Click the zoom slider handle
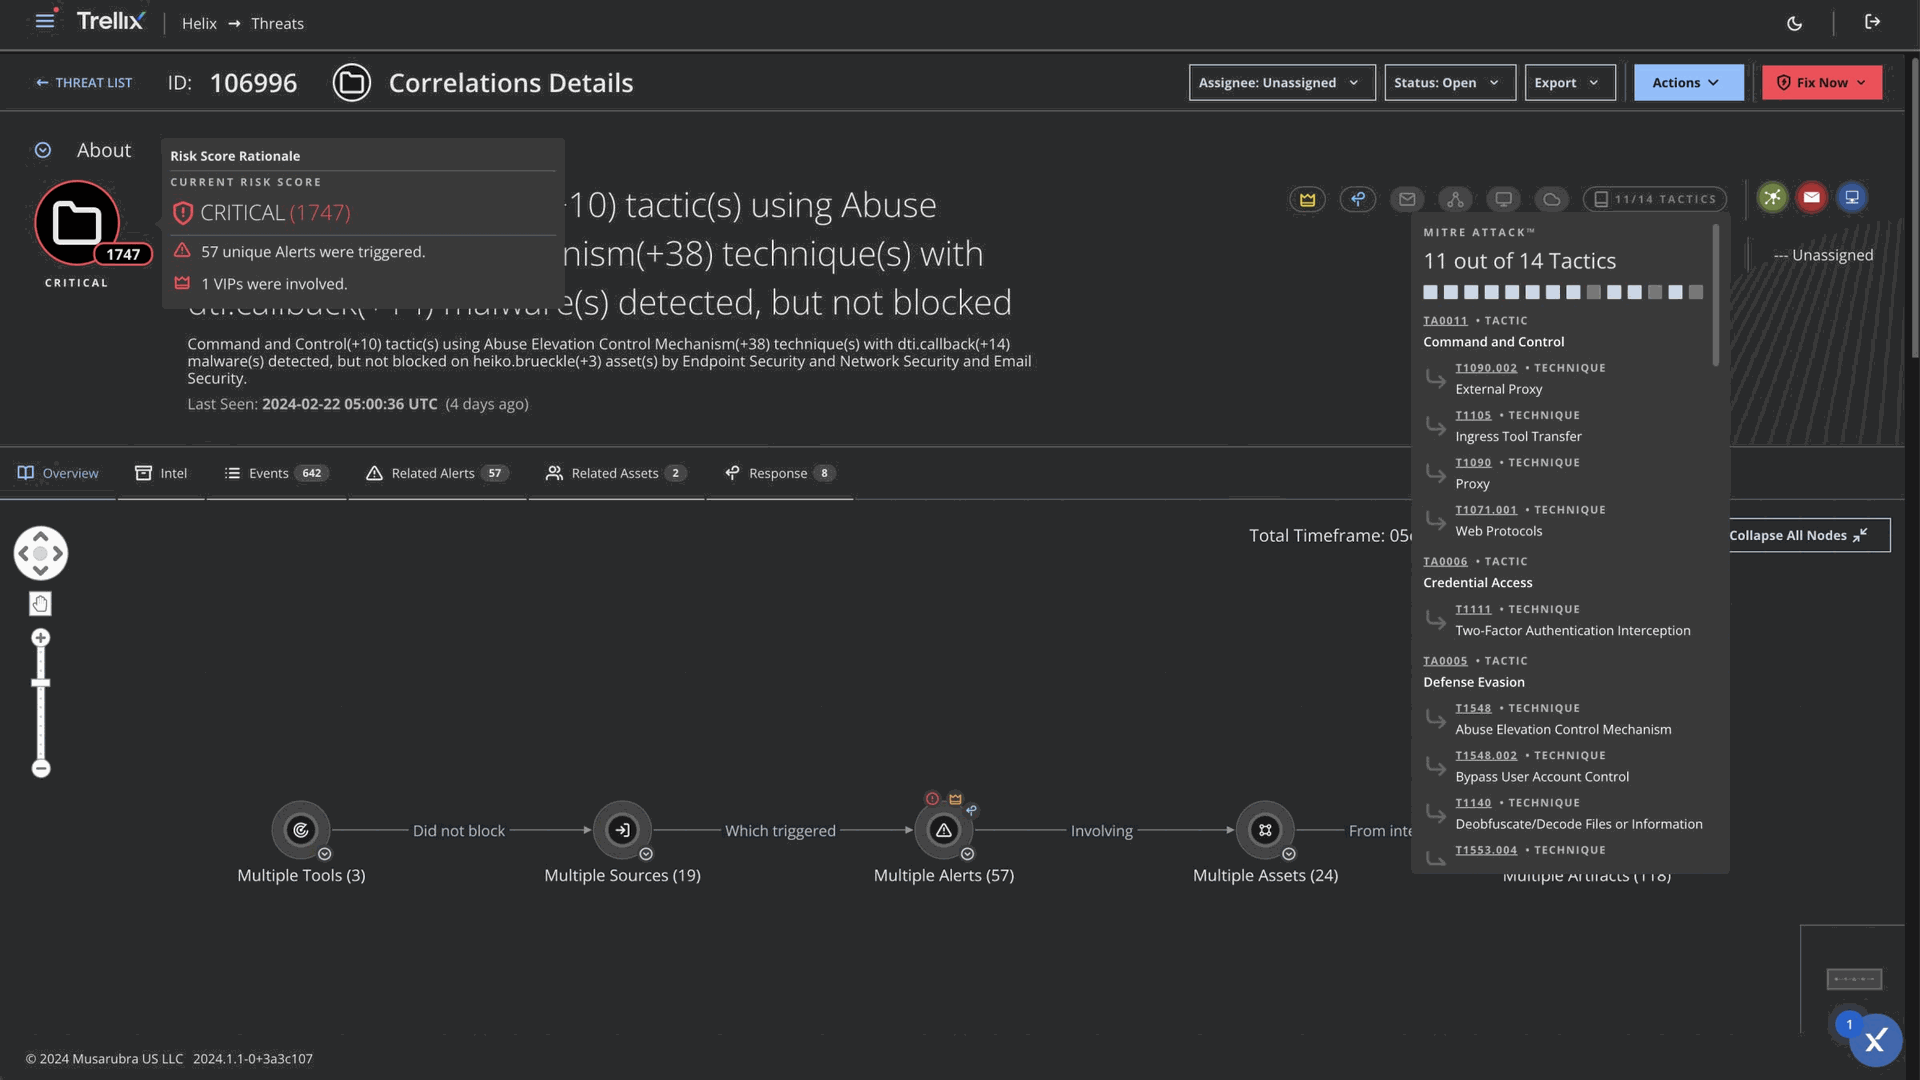Image resolution: width=1920 pixels, height=1080 pixels. 40,683
